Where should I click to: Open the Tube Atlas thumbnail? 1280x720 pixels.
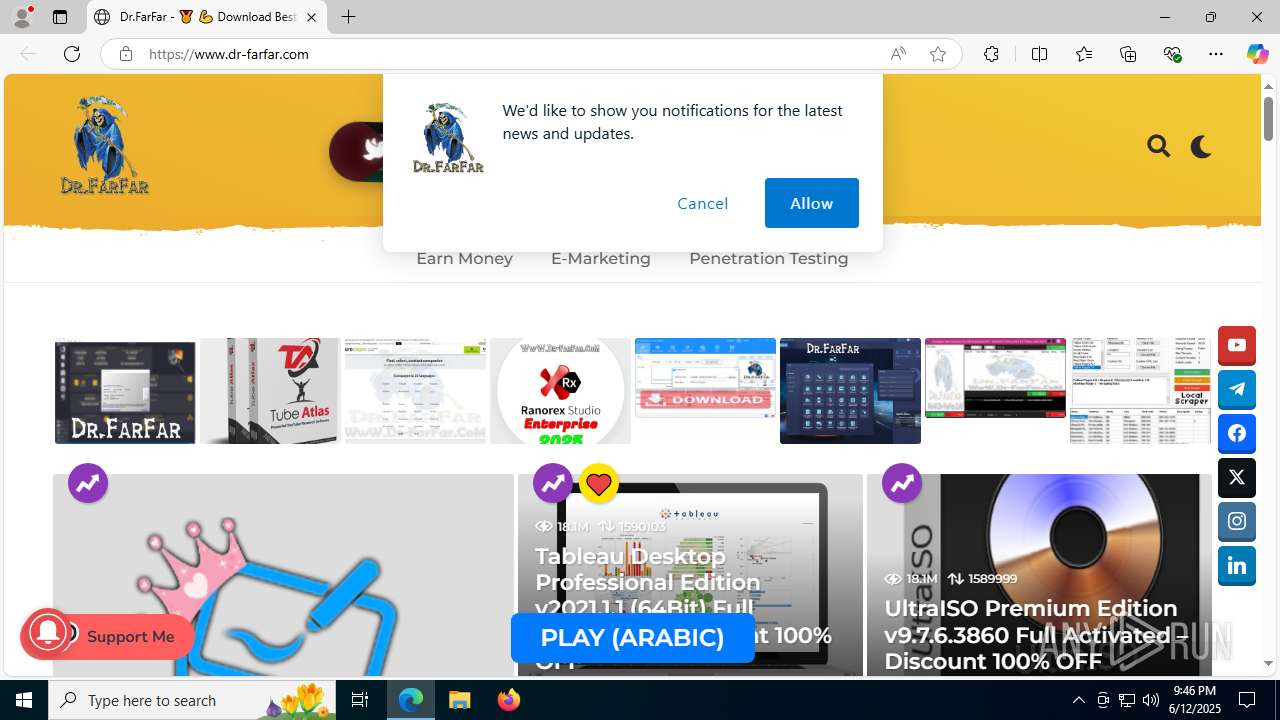point(270,391)
